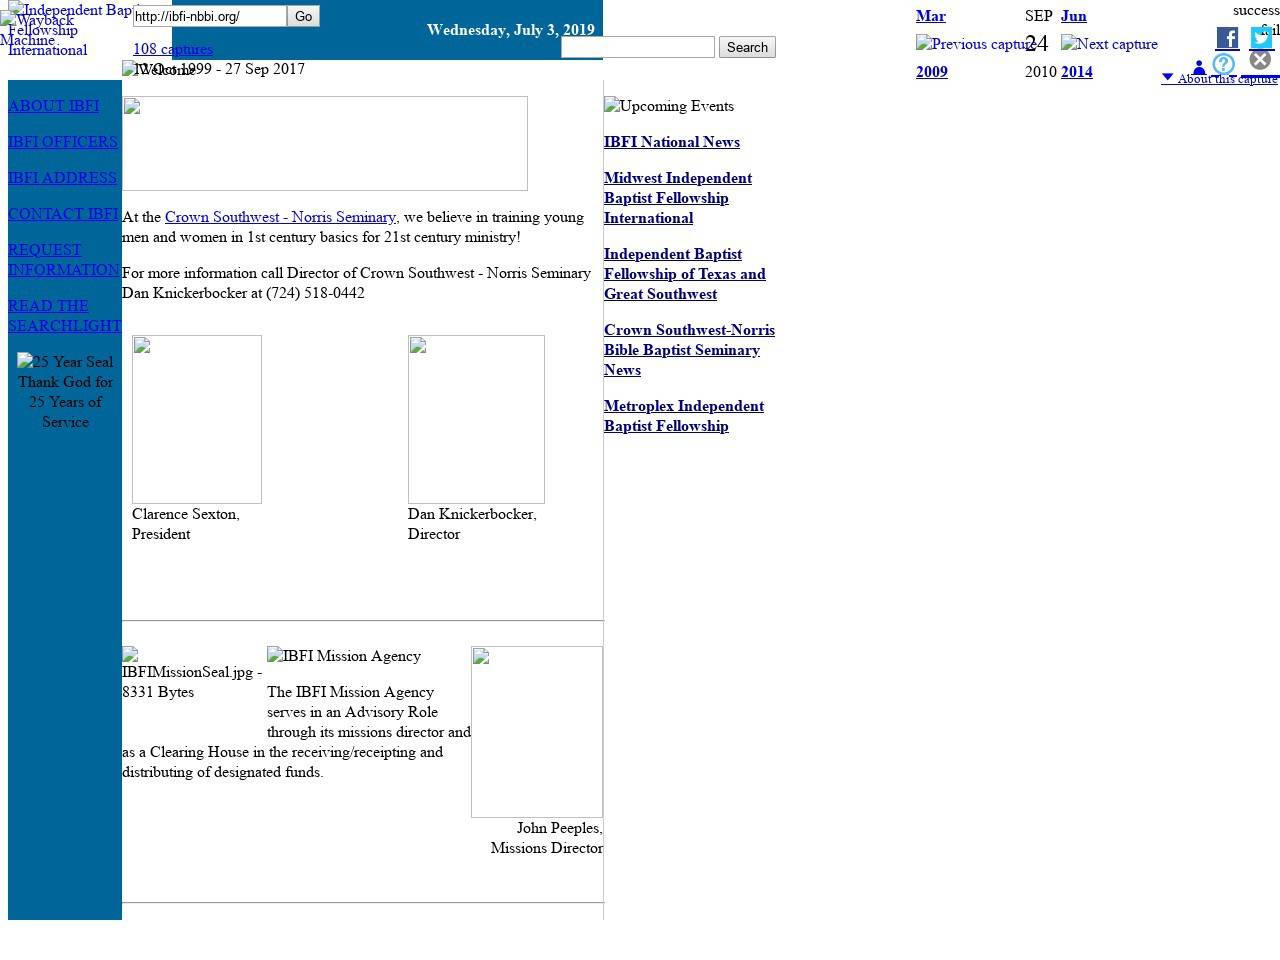This screenshot has width=1280, height=960.
Task: Click the Previous capture arrow image
Action: [x=974, y=44]
